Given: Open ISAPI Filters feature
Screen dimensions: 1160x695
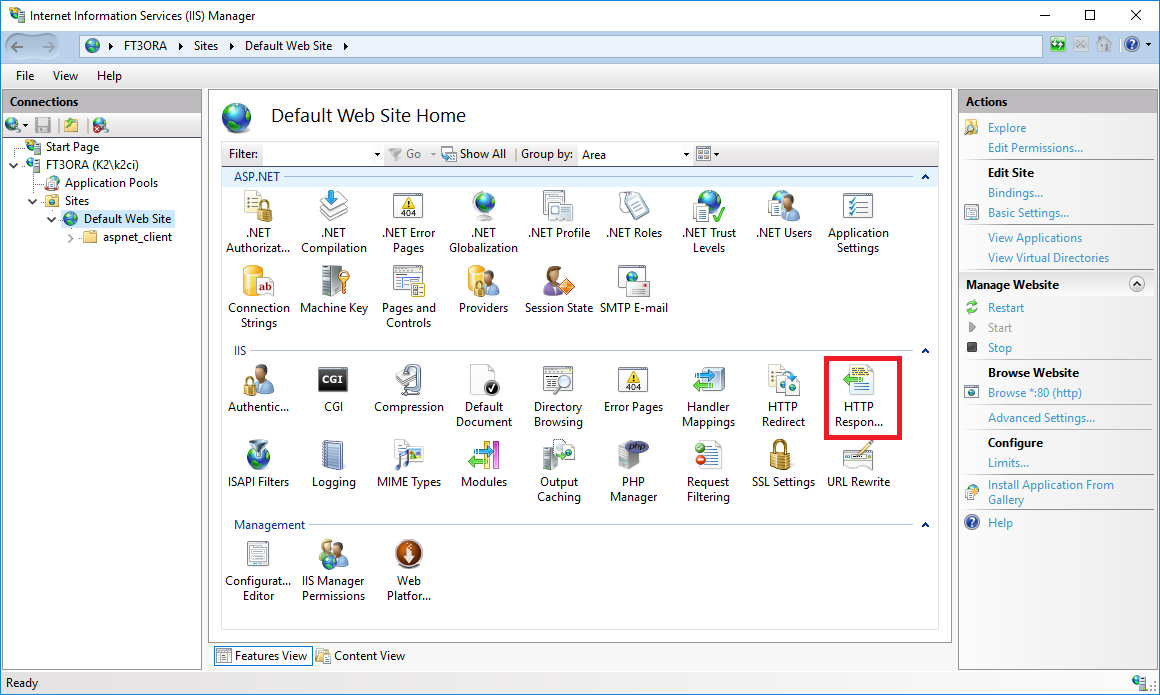Looking at the screenshot, I should tap(258, 464).
